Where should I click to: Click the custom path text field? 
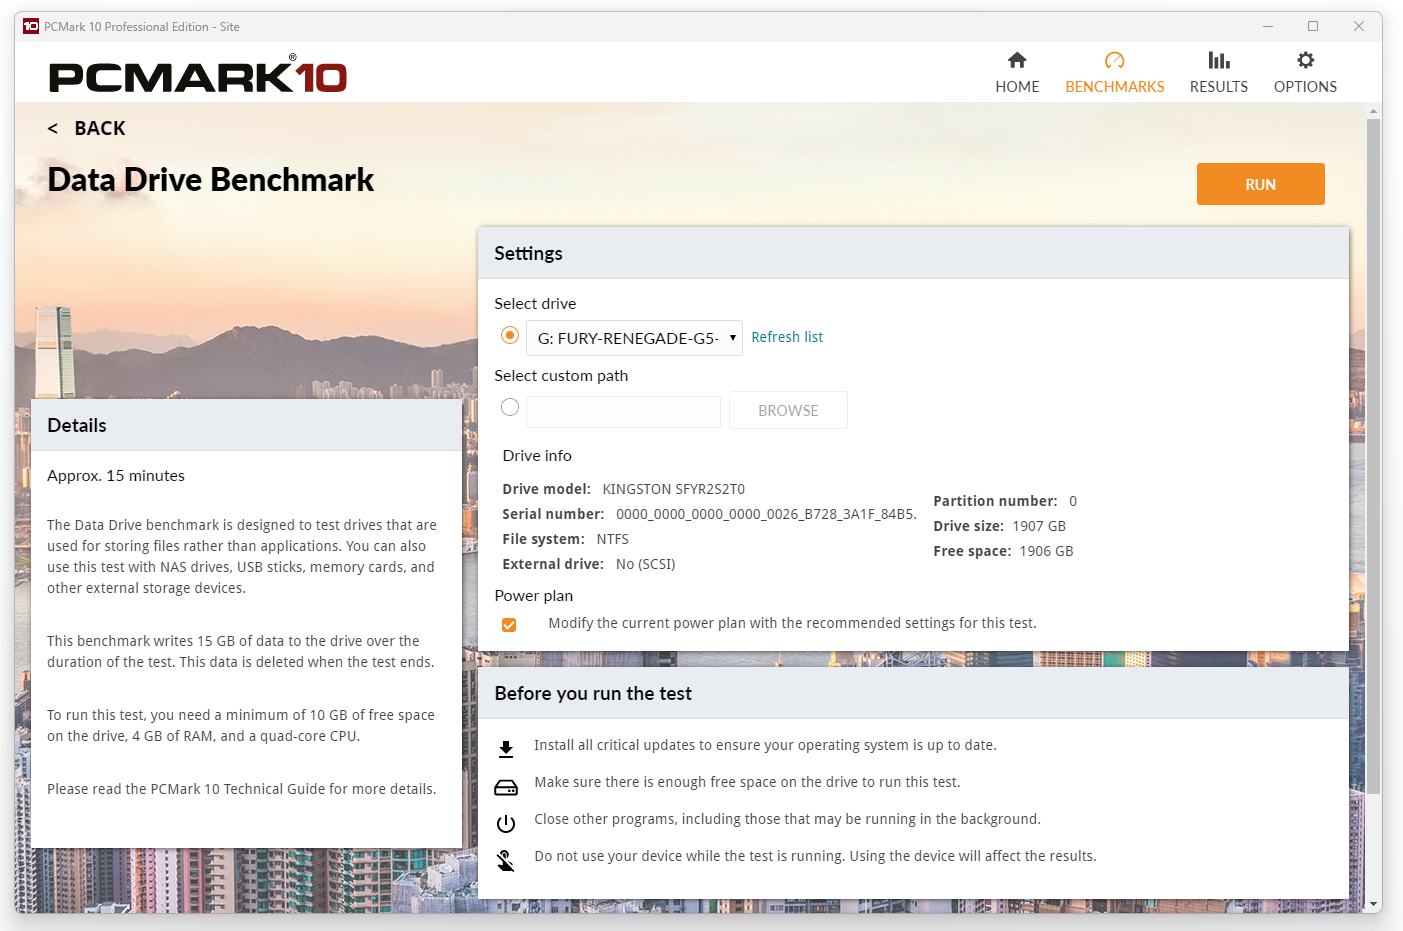pyautogui.click(x=623, y=411)
